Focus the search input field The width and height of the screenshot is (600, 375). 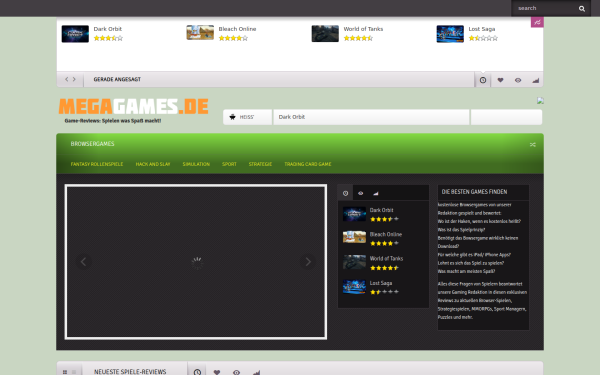[x=545, y=8]
